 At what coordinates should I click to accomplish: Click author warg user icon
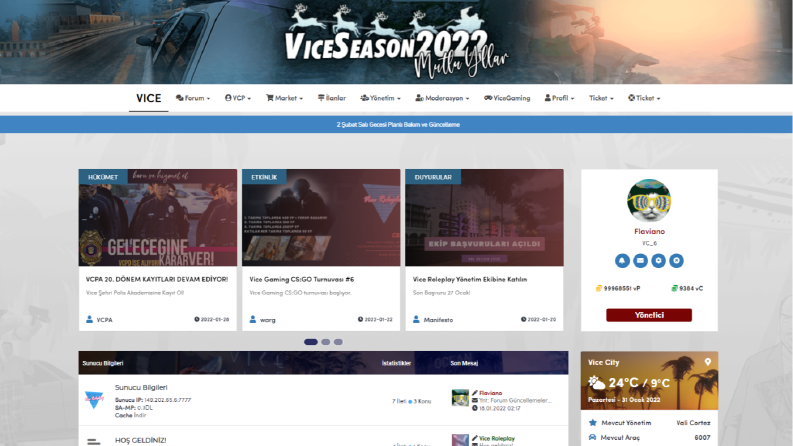point(253,319)
